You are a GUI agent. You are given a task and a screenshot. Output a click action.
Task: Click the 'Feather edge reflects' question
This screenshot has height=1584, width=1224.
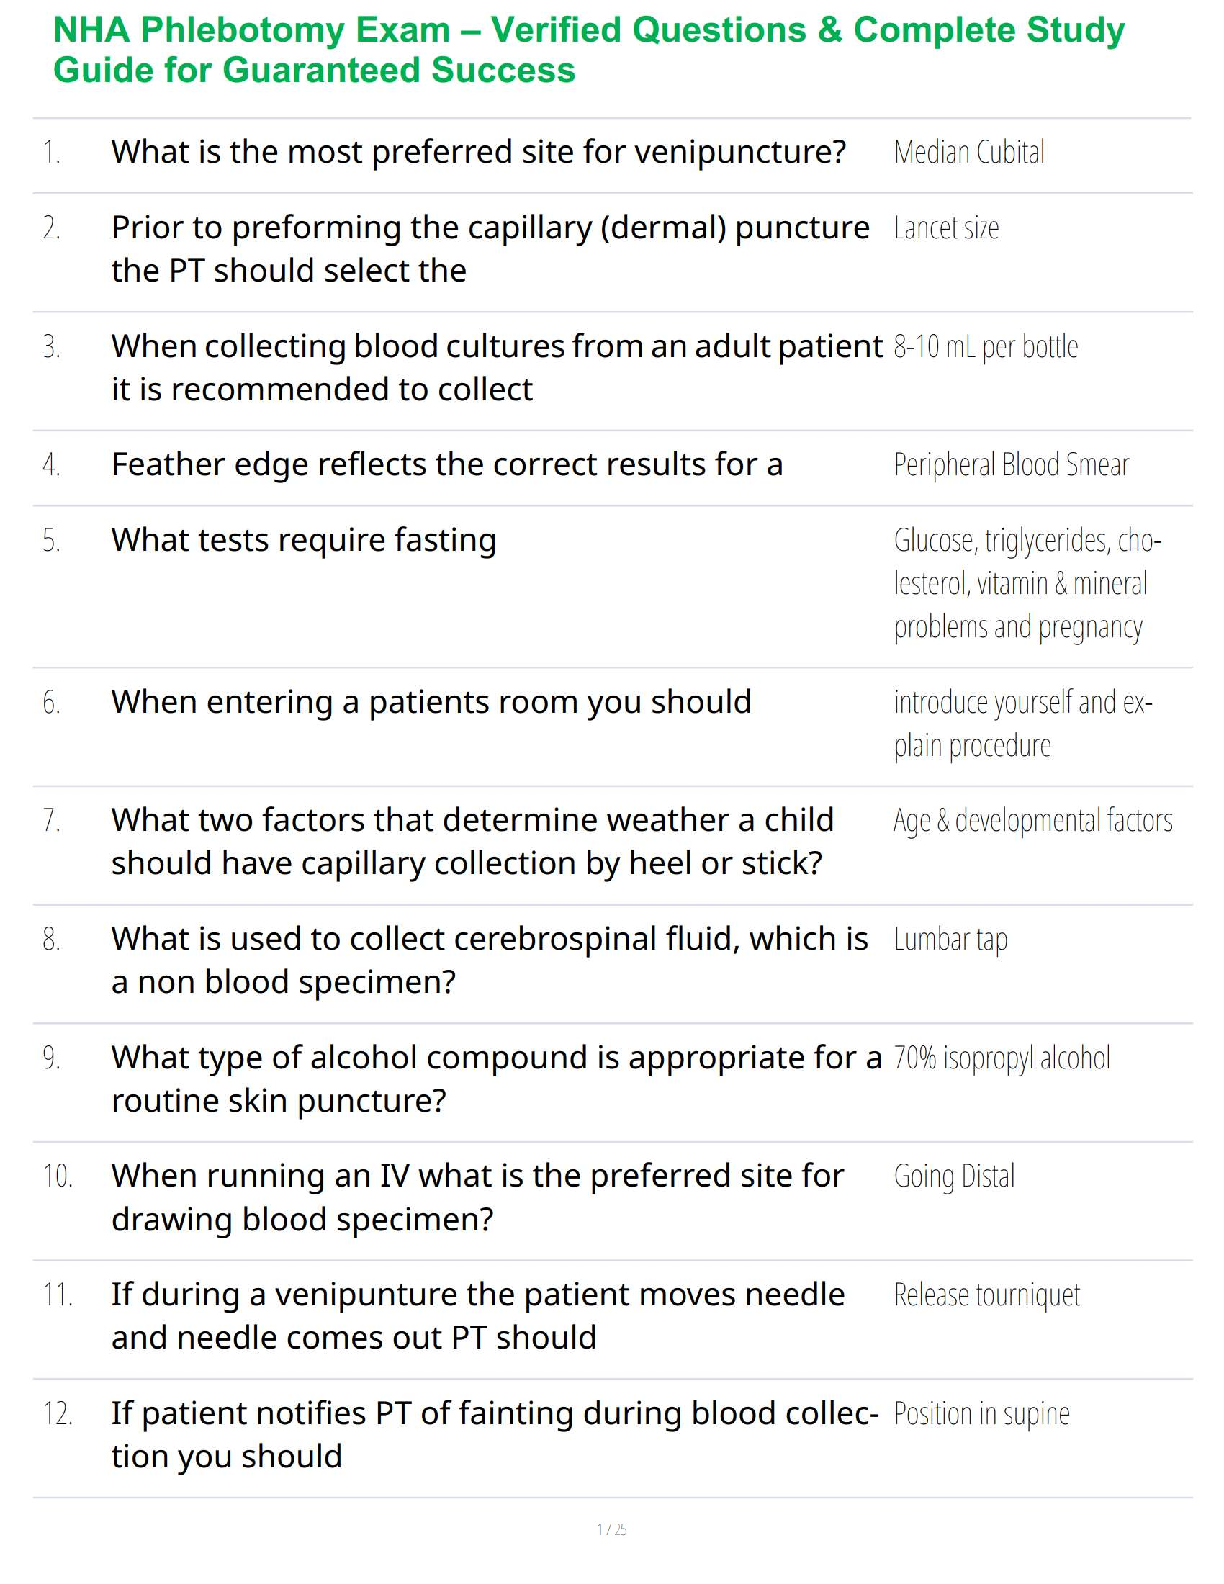click(x=446, y=465)
